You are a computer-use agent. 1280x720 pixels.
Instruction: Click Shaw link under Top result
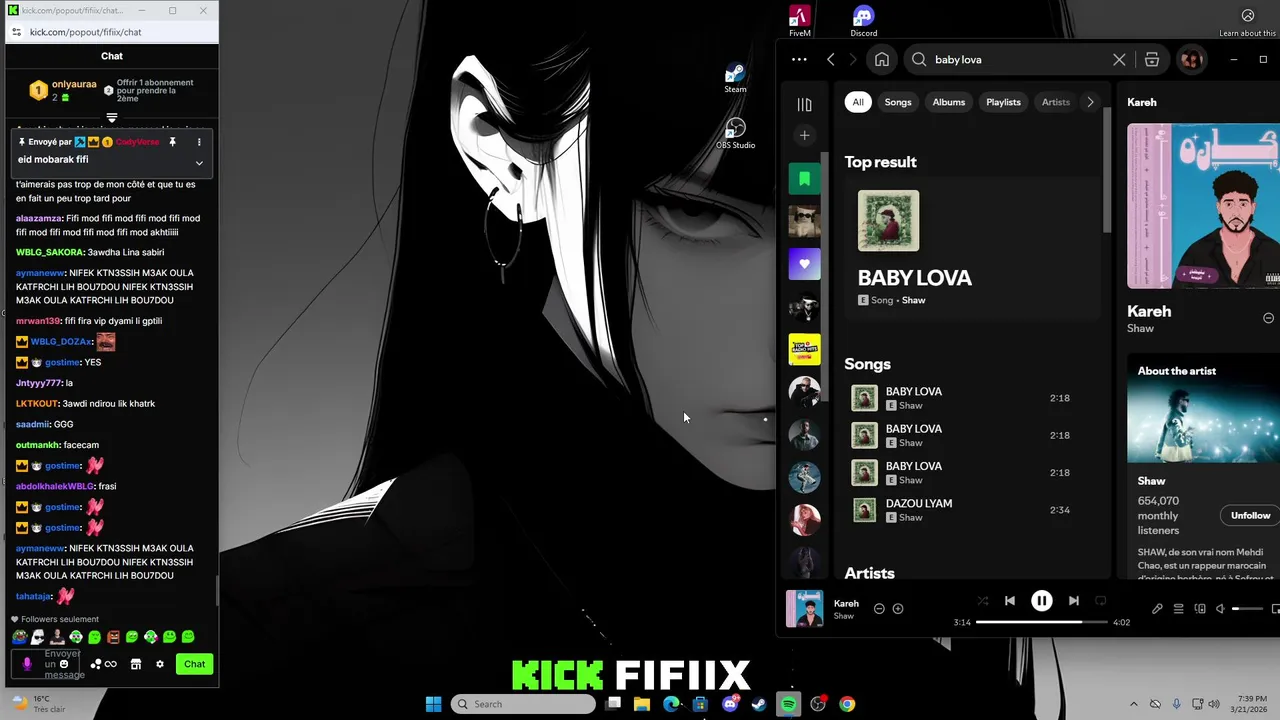[913, 300]
